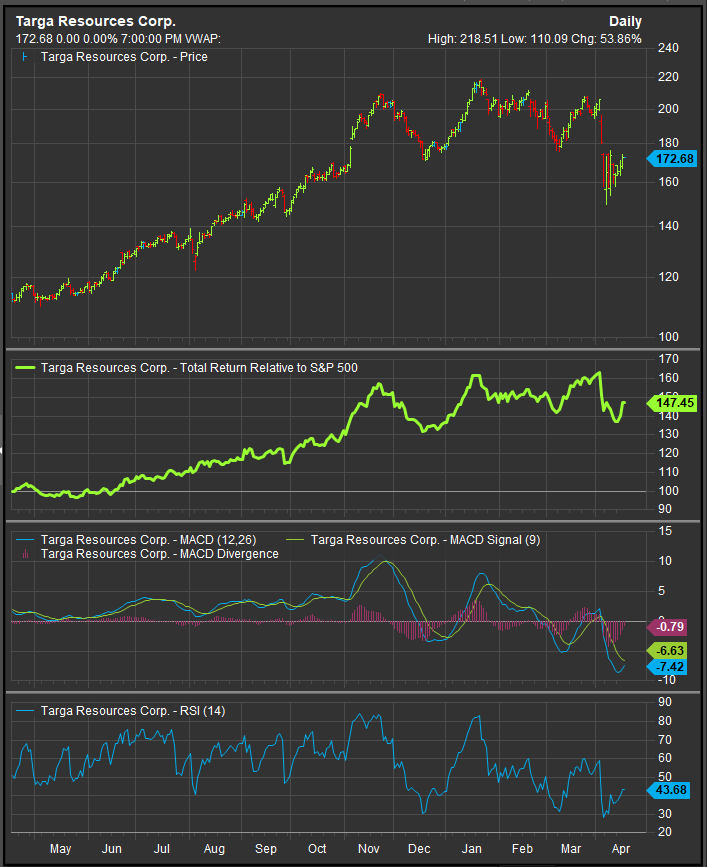Click the green Total Return legend line swatch
Viewport: 707px width, 867px height.
coord(25,368)
